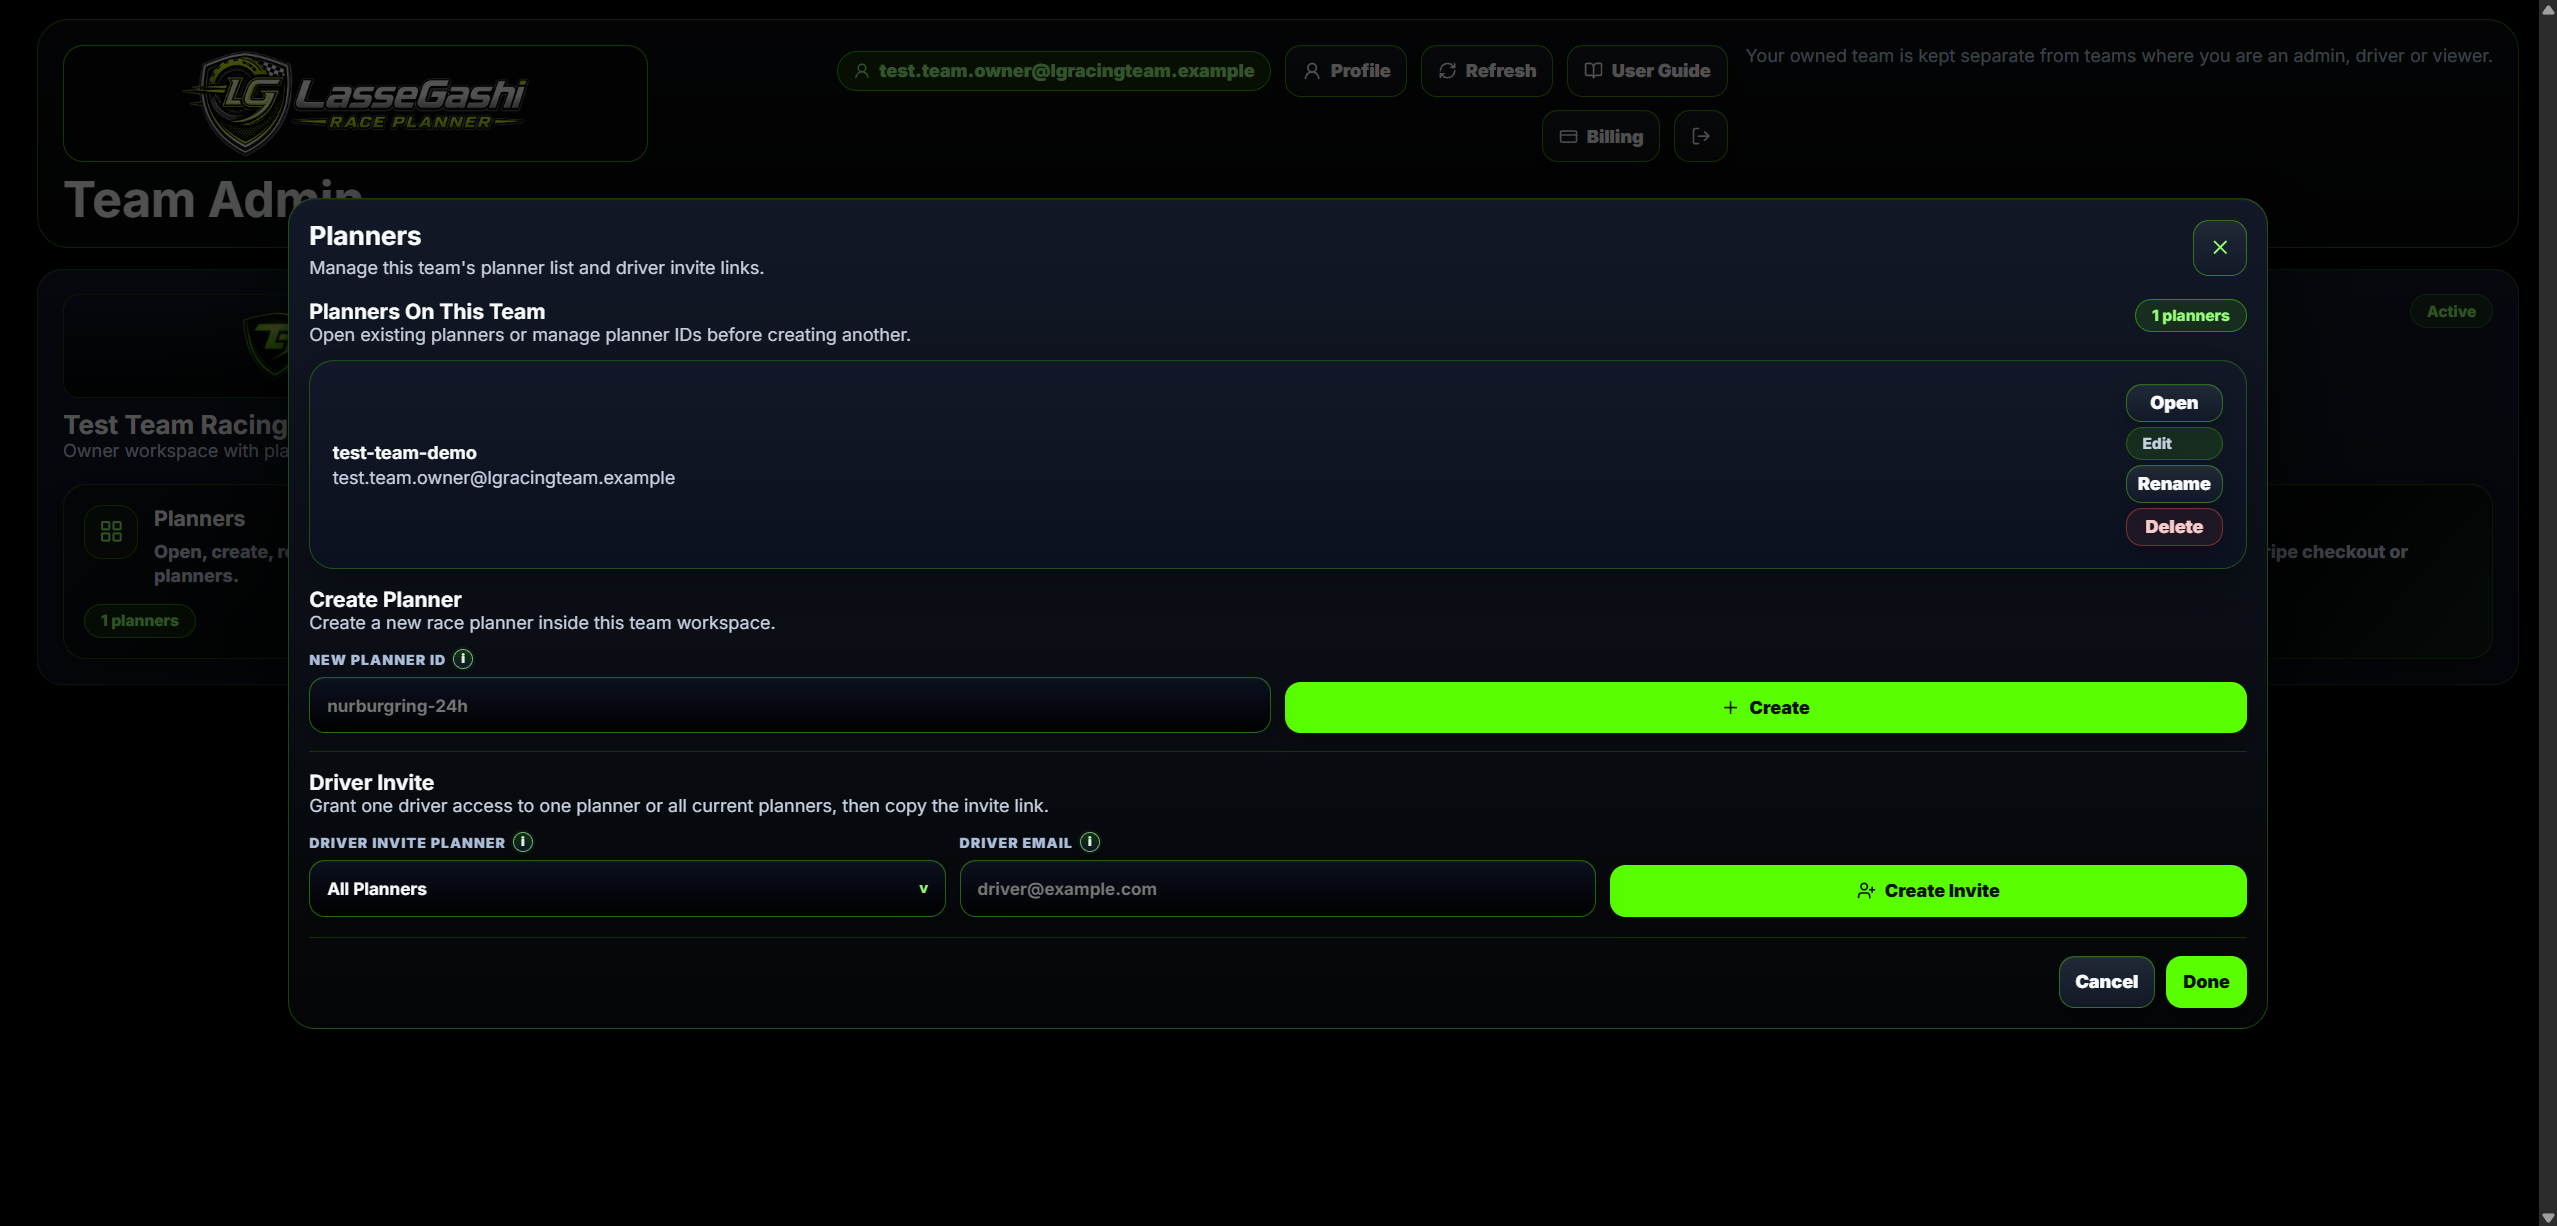Image resolution: width=2557 pixels, height=1226 pixels.
Task: Click the 1 planners badge in dialog
Action: 2190,316
